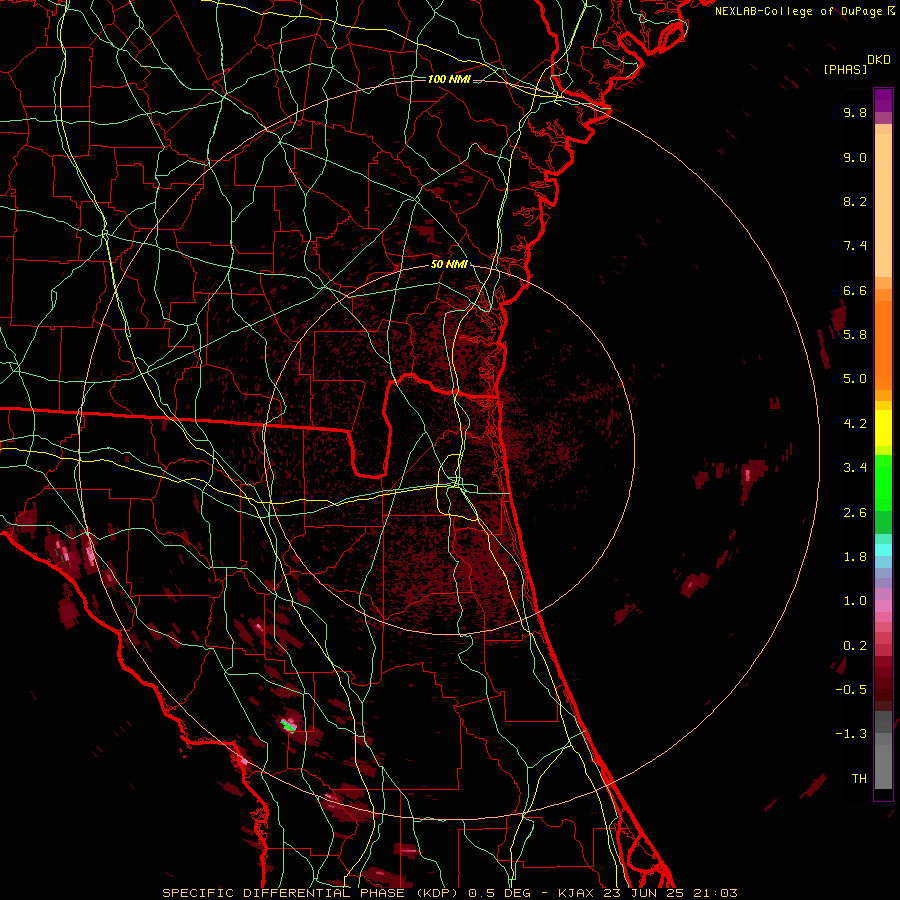Pick the gray bottom segment of color bar

point(883,761)
